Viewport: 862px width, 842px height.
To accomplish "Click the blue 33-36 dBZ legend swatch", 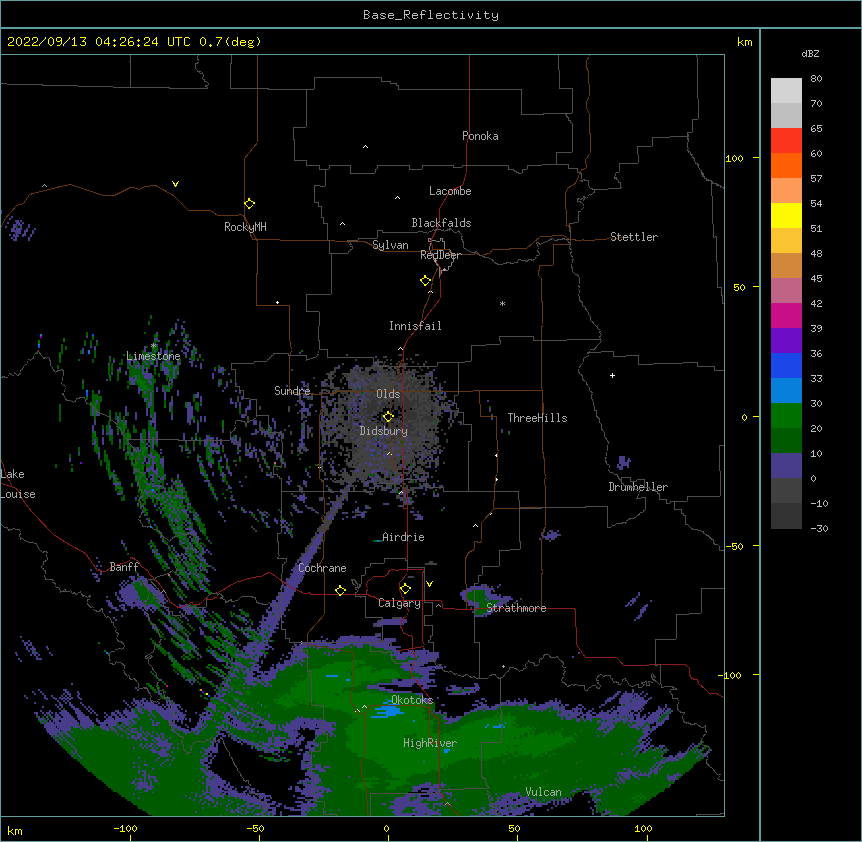I will click(786, 366).
